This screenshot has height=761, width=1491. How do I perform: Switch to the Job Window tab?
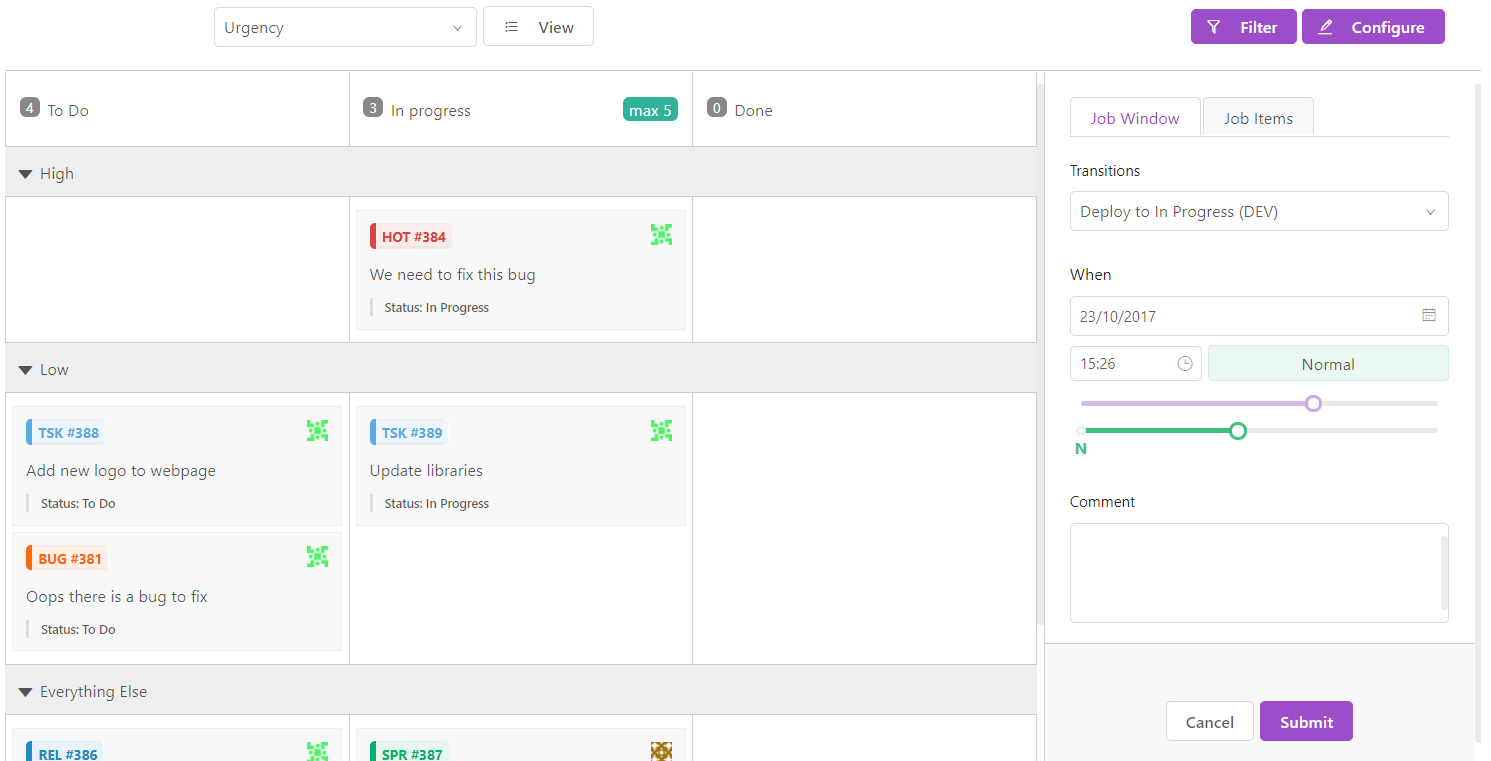click(1135, 118)
